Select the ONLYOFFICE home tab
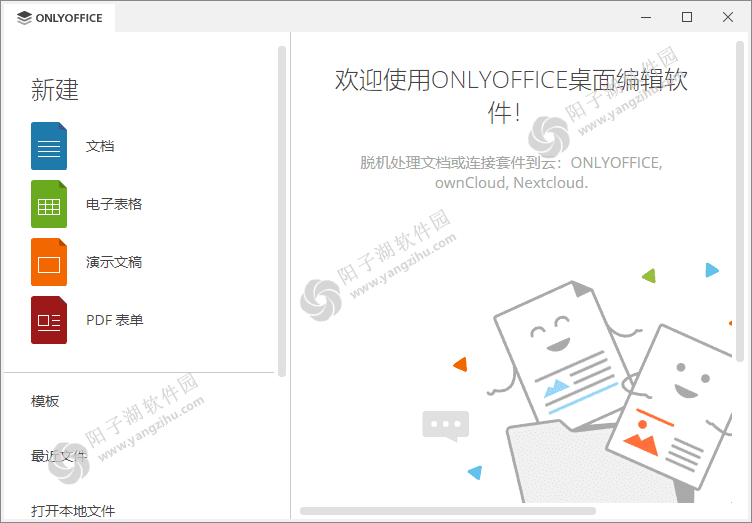Screen dimensions: 752x523 [59, 18]
